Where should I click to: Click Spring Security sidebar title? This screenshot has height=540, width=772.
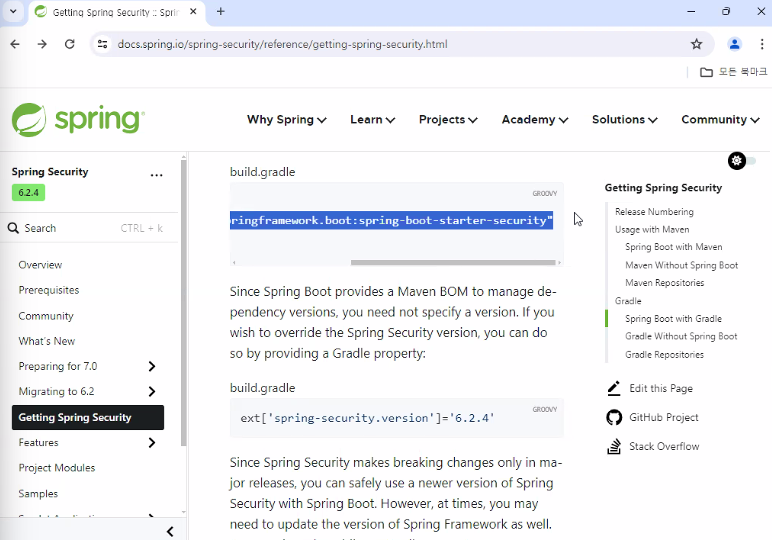tap(50, 172)
